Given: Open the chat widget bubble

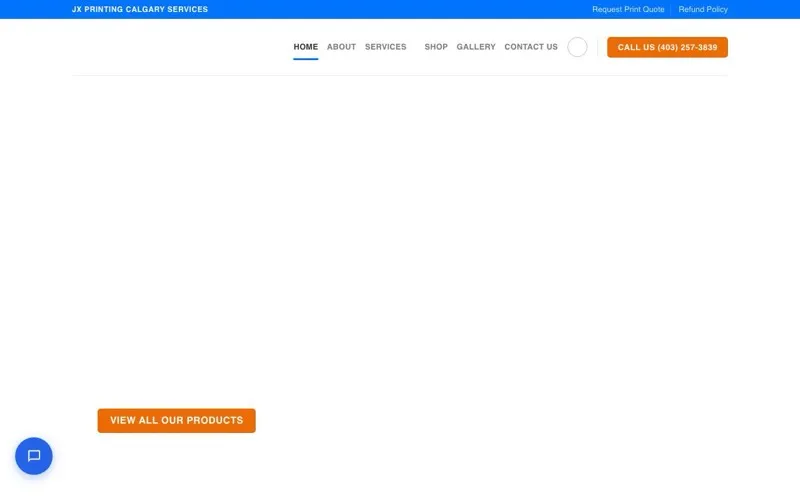Looking at the screenshot, I should (x=34, y=456).
